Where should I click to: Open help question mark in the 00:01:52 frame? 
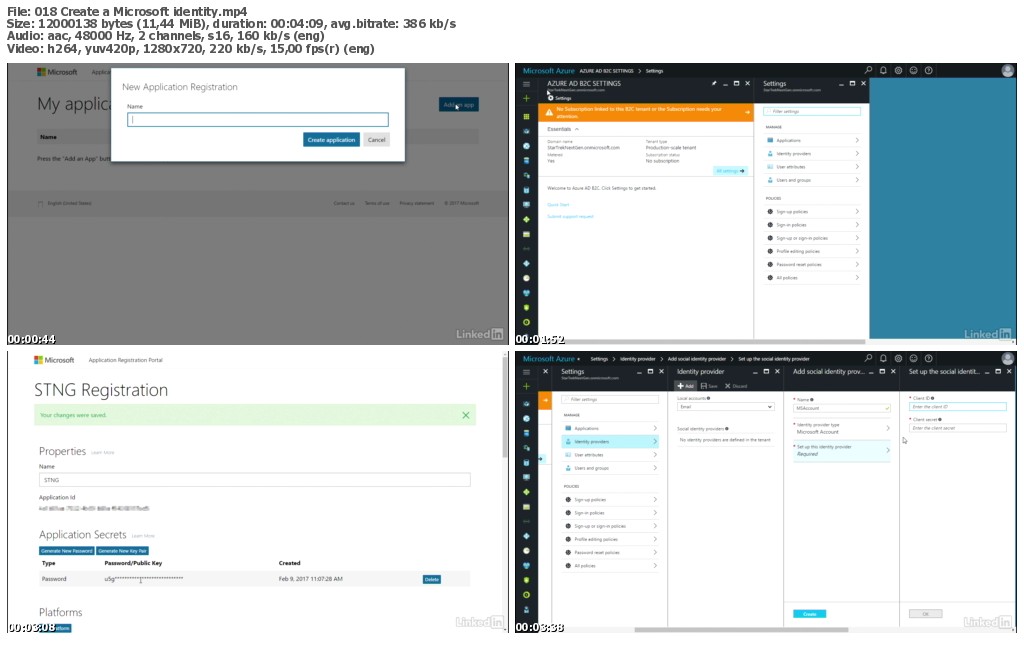(x=928, y=70)
